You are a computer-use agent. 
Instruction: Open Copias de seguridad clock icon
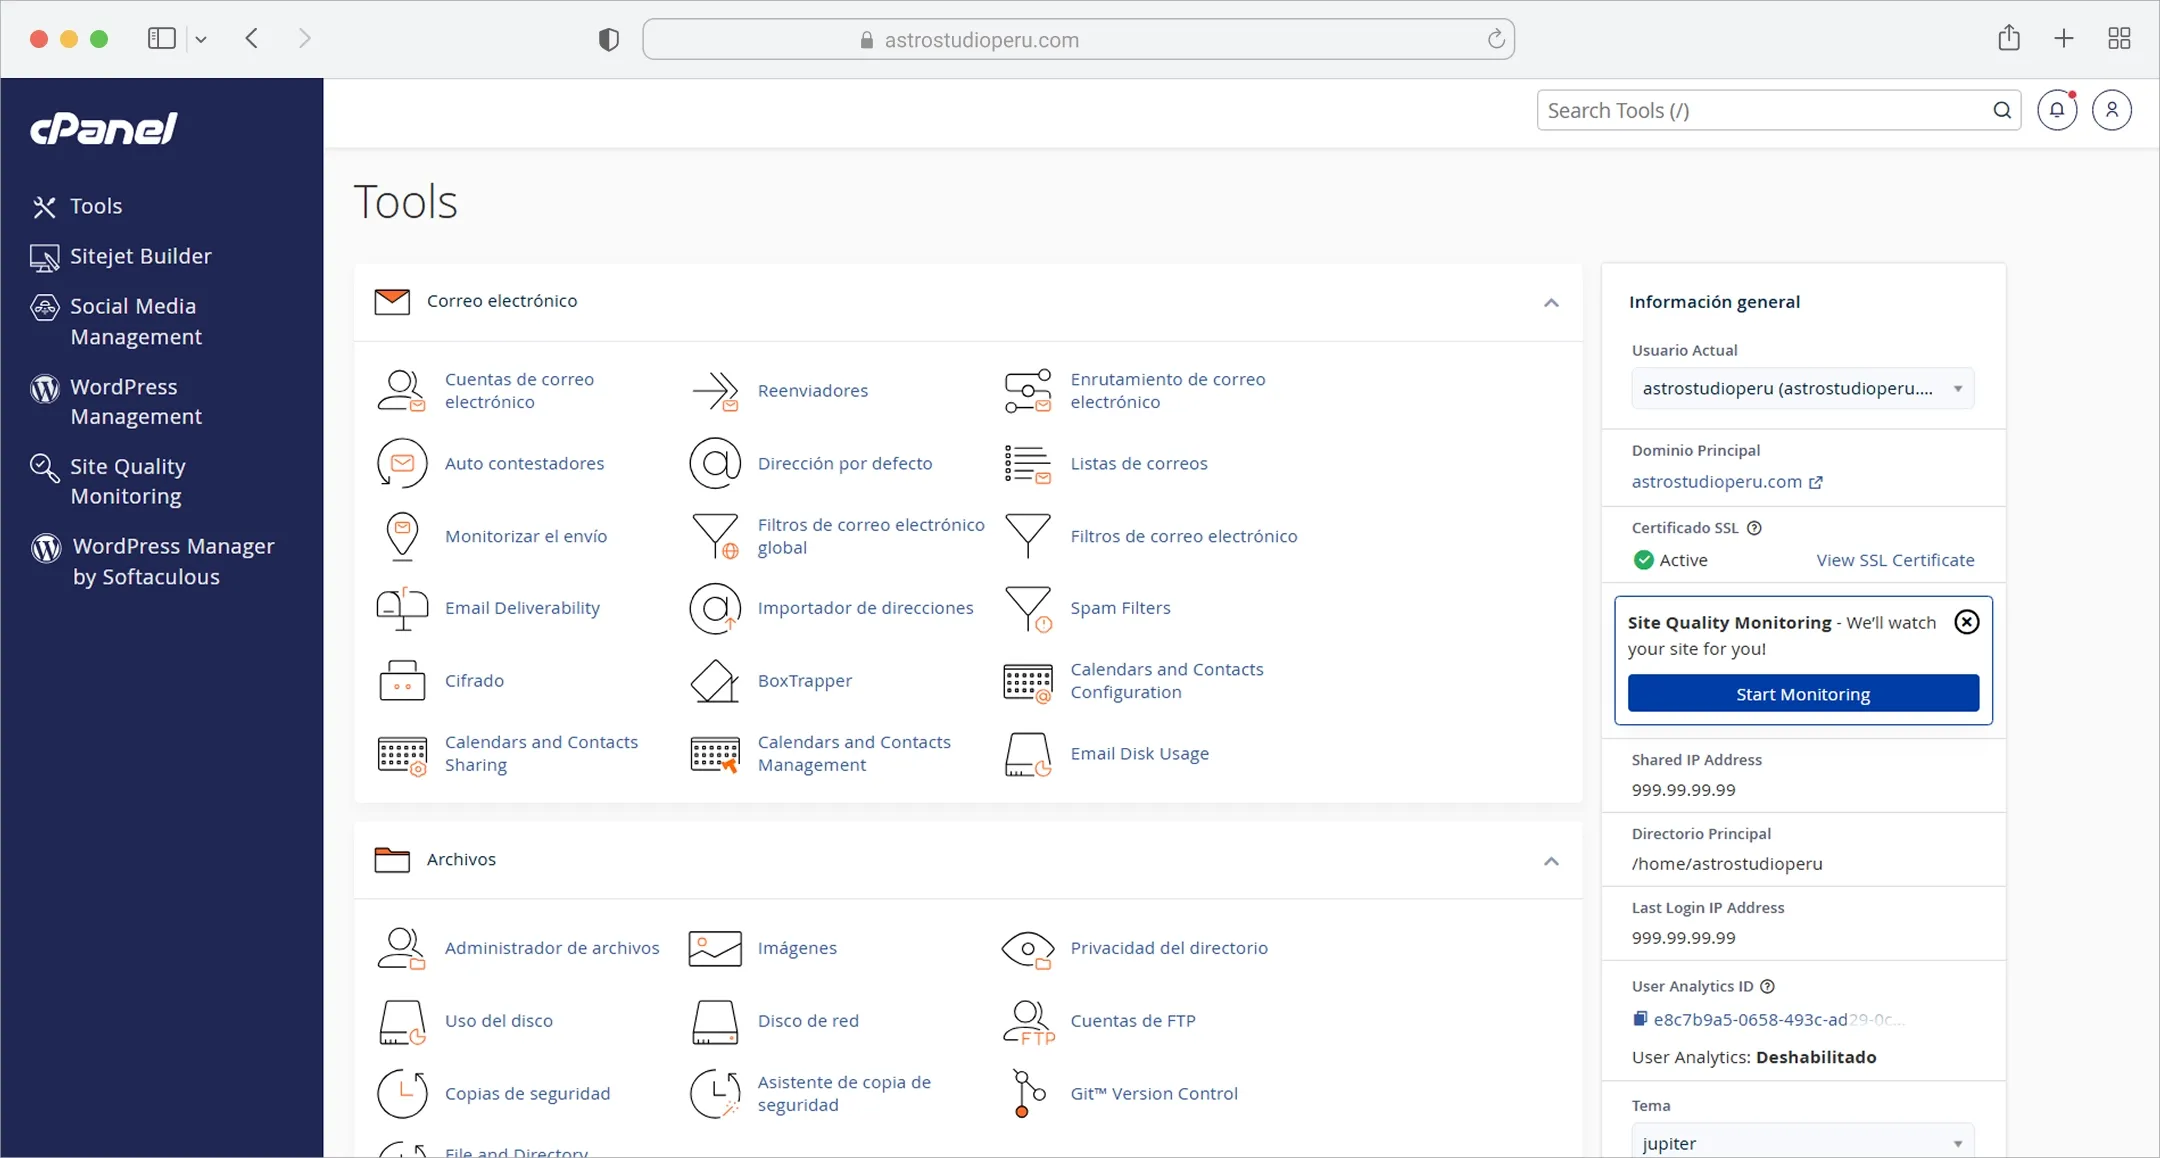tap(402, 1094)
